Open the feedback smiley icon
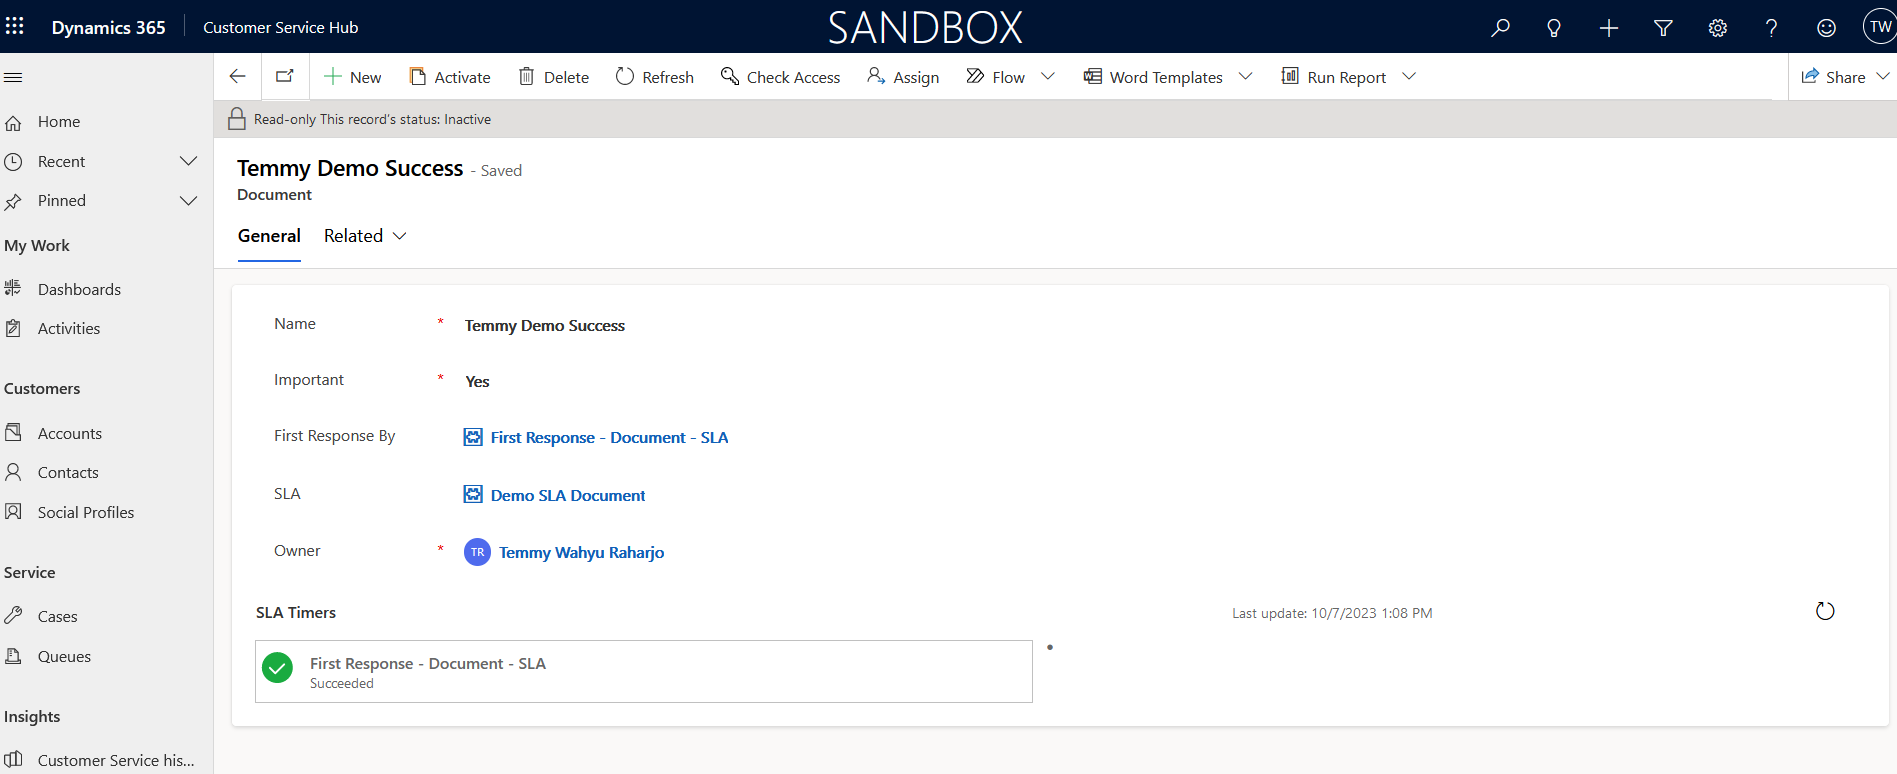1897x774 pixels. click(1826, 28)
